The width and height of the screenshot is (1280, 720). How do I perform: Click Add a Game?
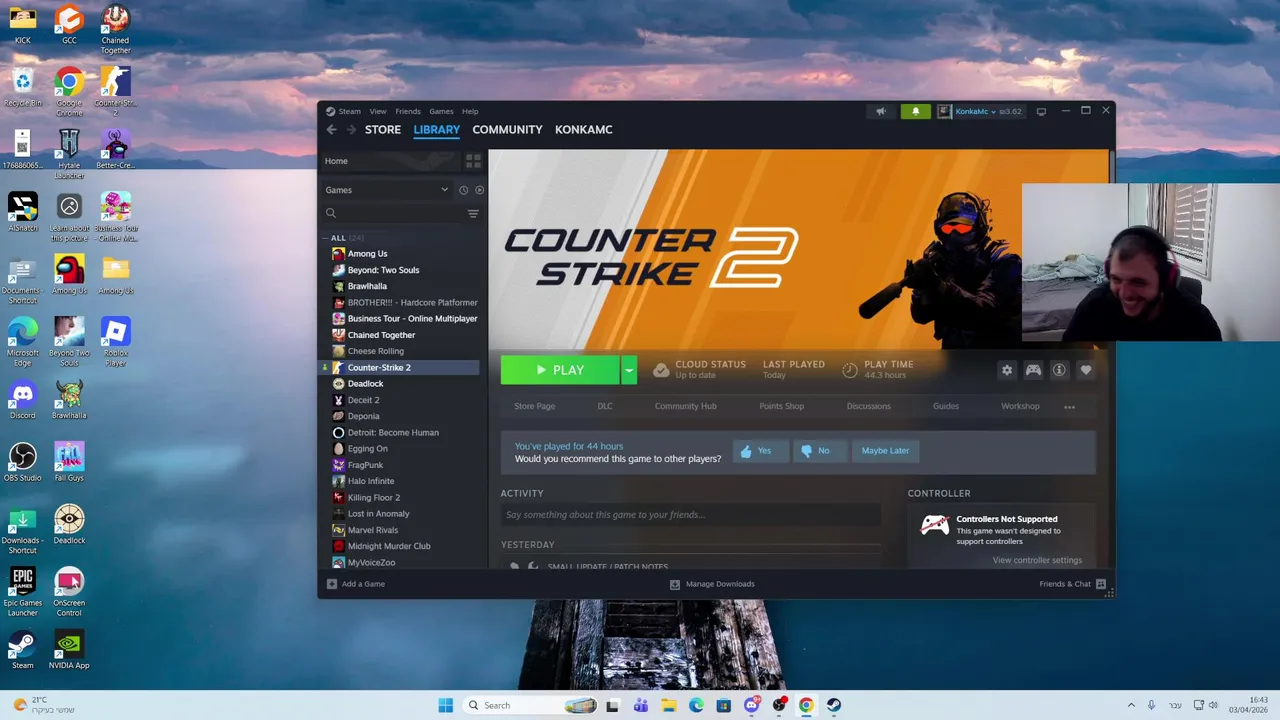coord(356,584)
